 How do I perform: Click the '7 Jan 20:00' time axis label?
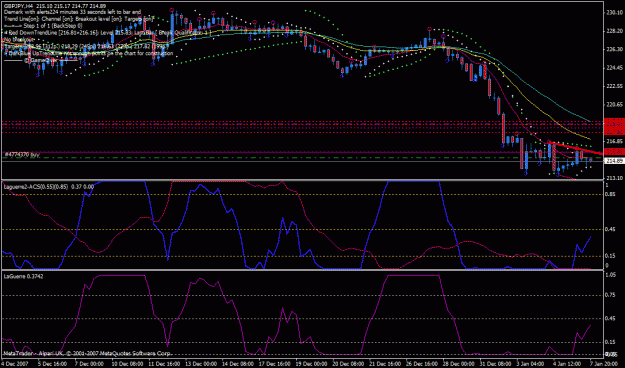(x=604, y=364)
